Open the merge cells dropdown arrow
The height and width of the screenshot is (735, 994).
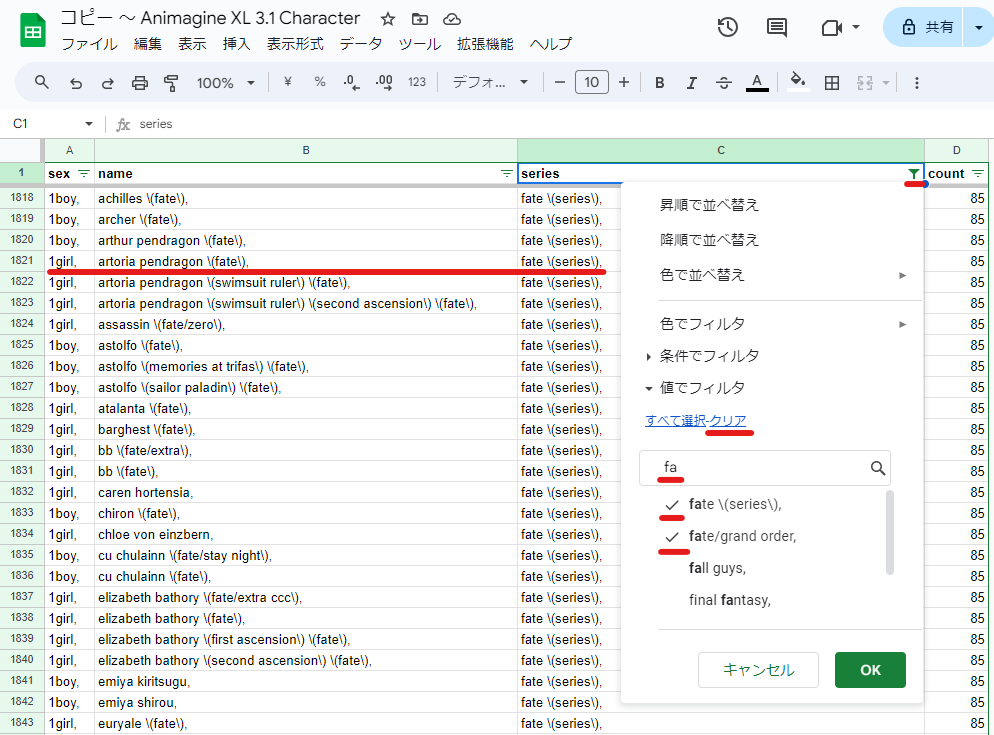click(x=886, y=82)
